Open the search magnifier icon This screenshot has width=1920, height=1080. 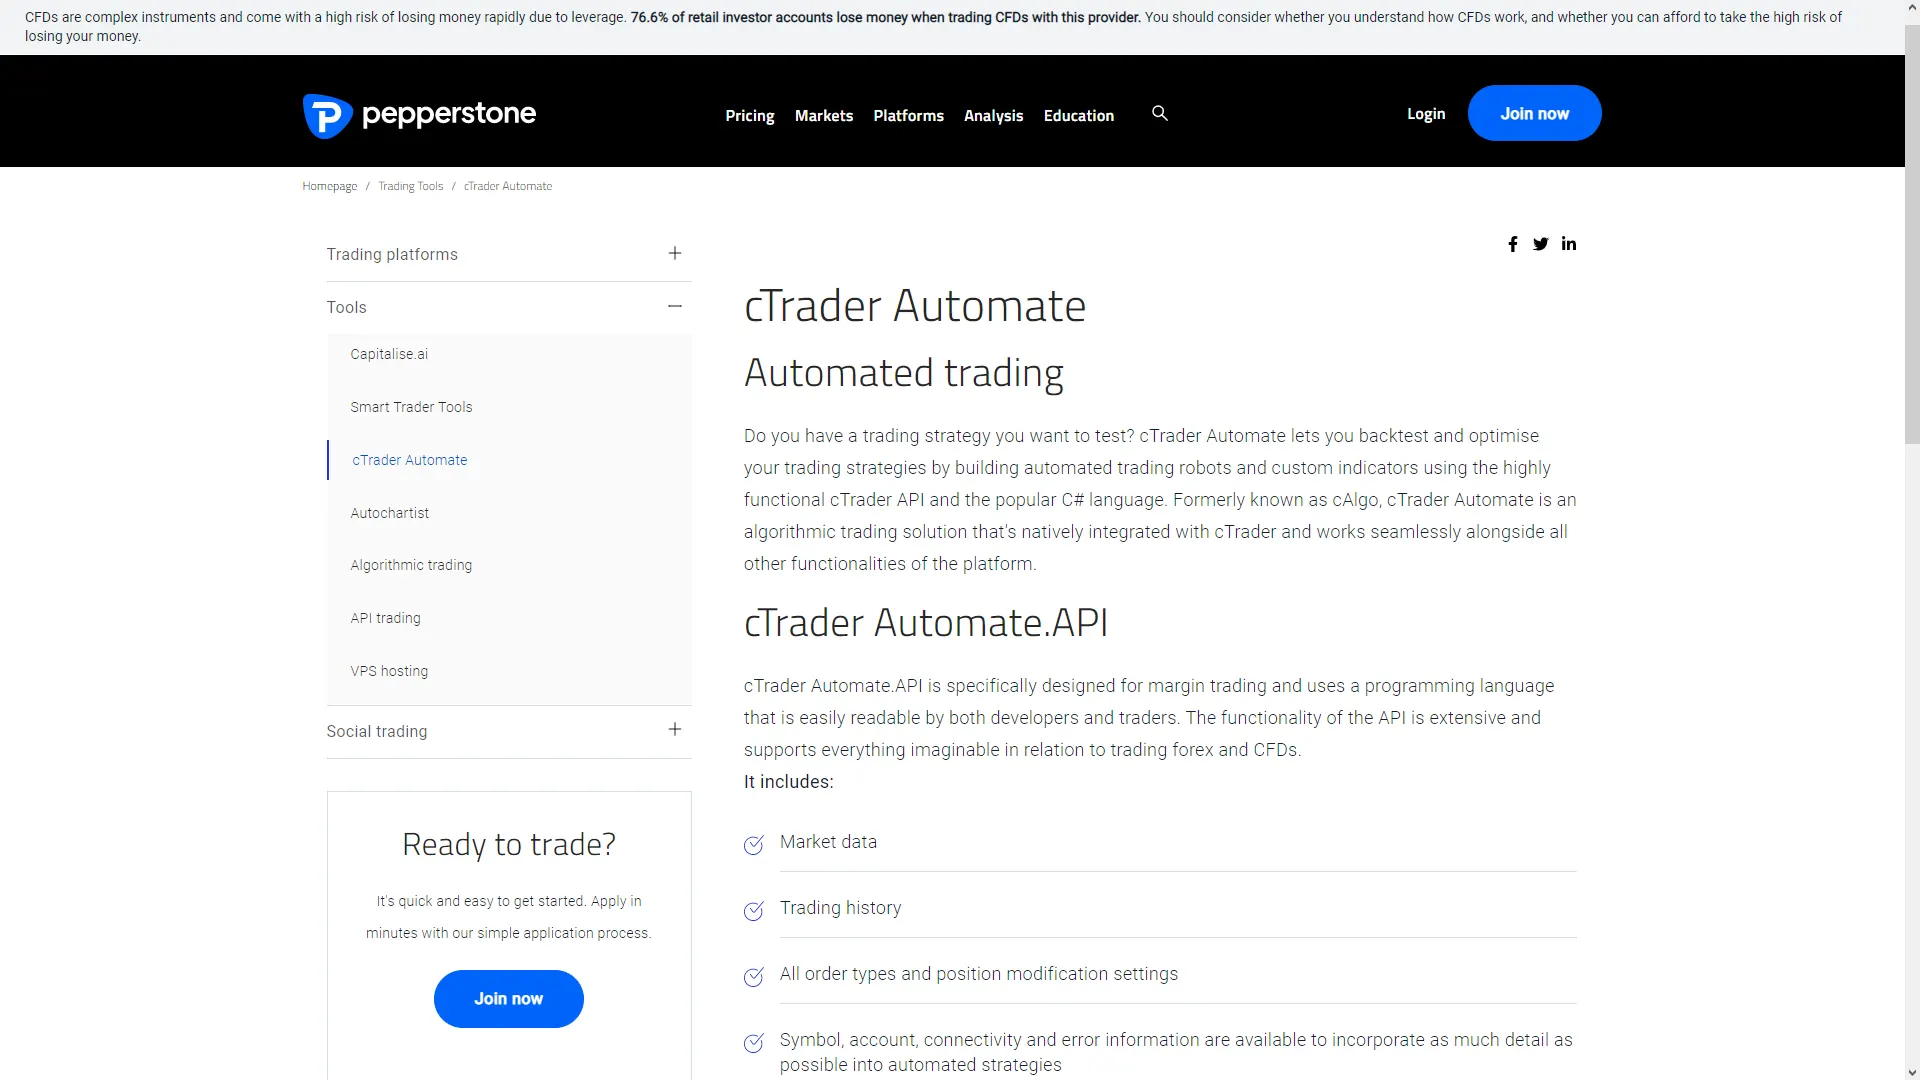click(x=1160, y=113)
